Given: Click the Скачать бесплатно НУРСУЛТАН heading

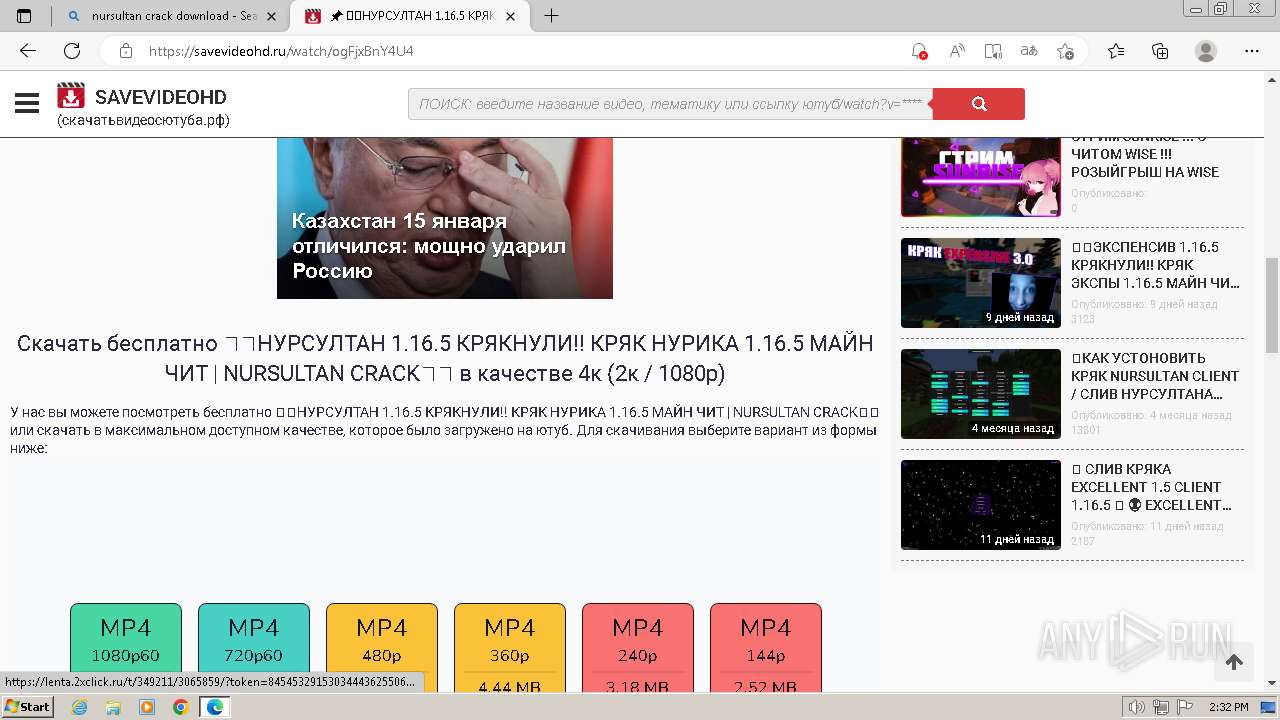Looking at the screenshot, I should click(445, 358).
